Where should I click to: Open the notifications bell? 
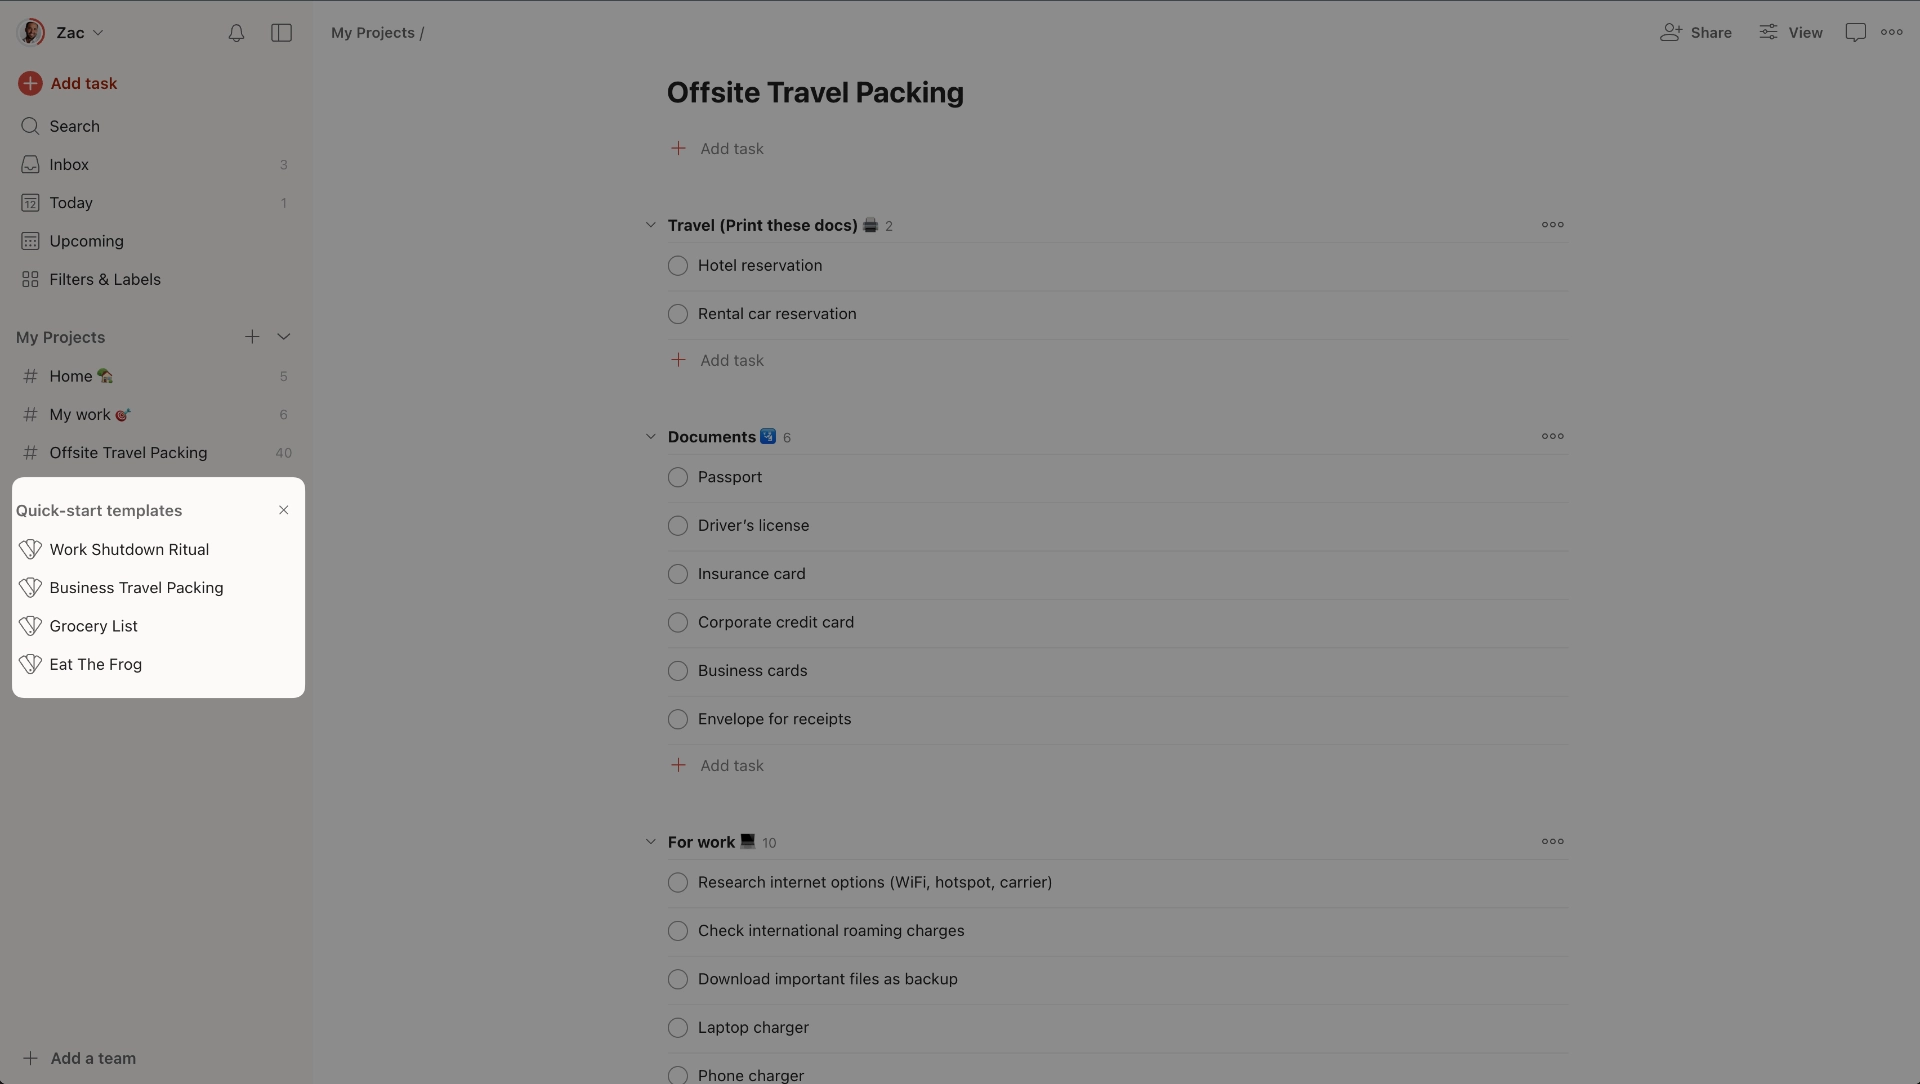coord(236,33)
